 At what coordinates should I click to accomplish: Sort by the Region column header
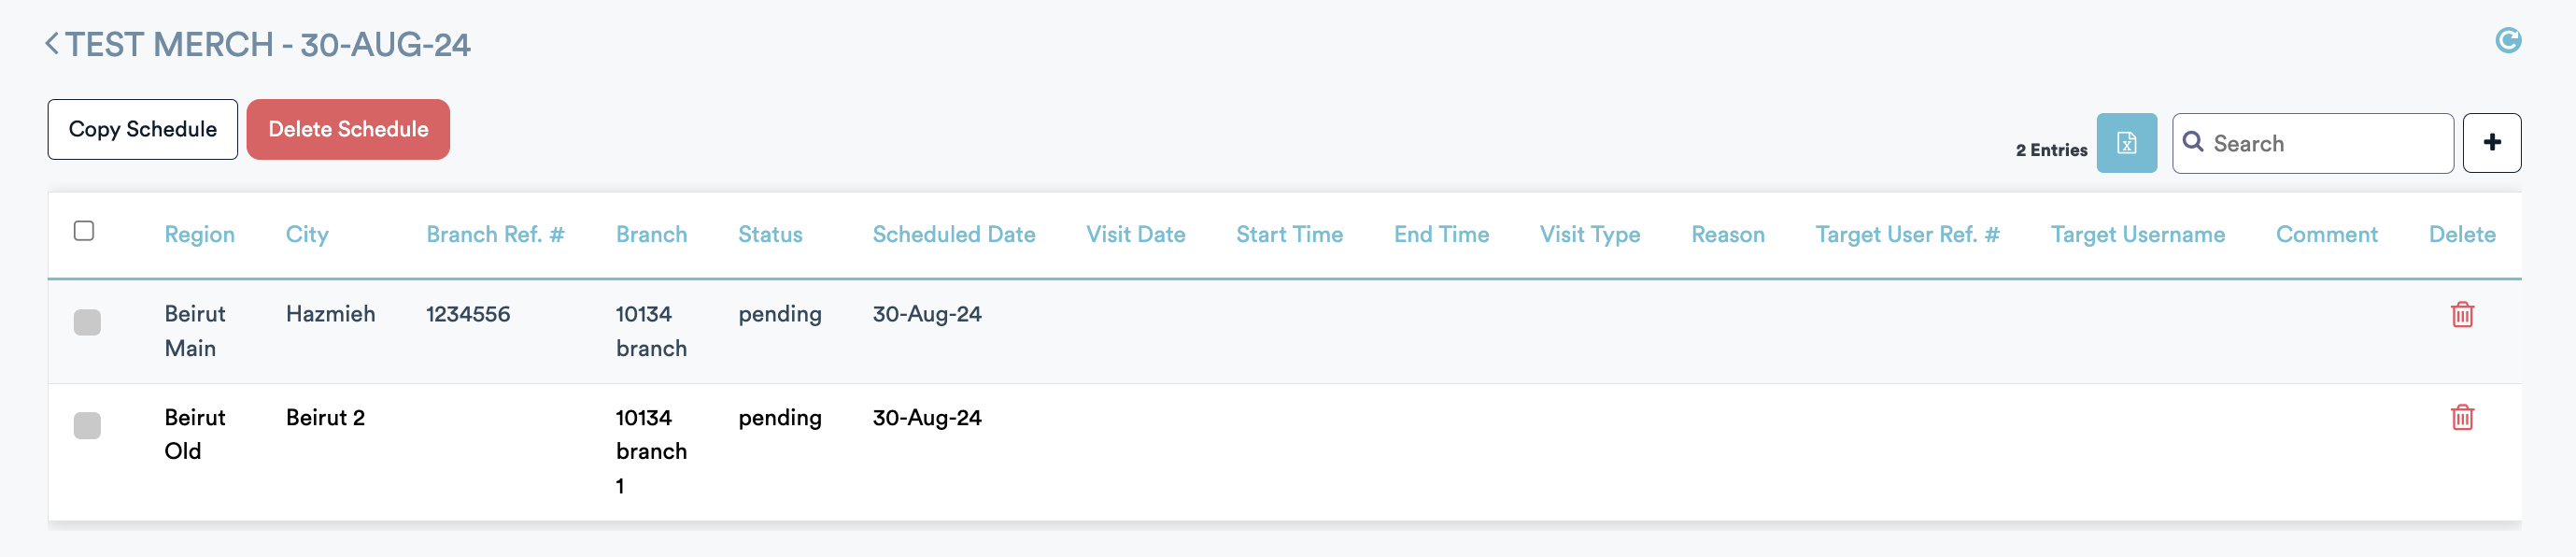pos(200,235)
